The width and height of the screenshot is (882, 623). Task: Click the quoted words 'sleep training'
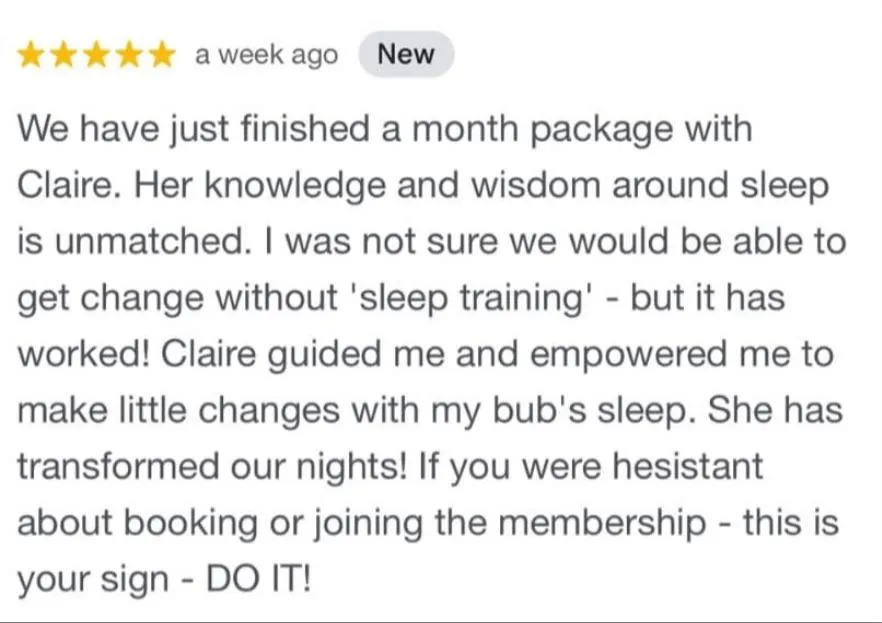click(516, 299)
